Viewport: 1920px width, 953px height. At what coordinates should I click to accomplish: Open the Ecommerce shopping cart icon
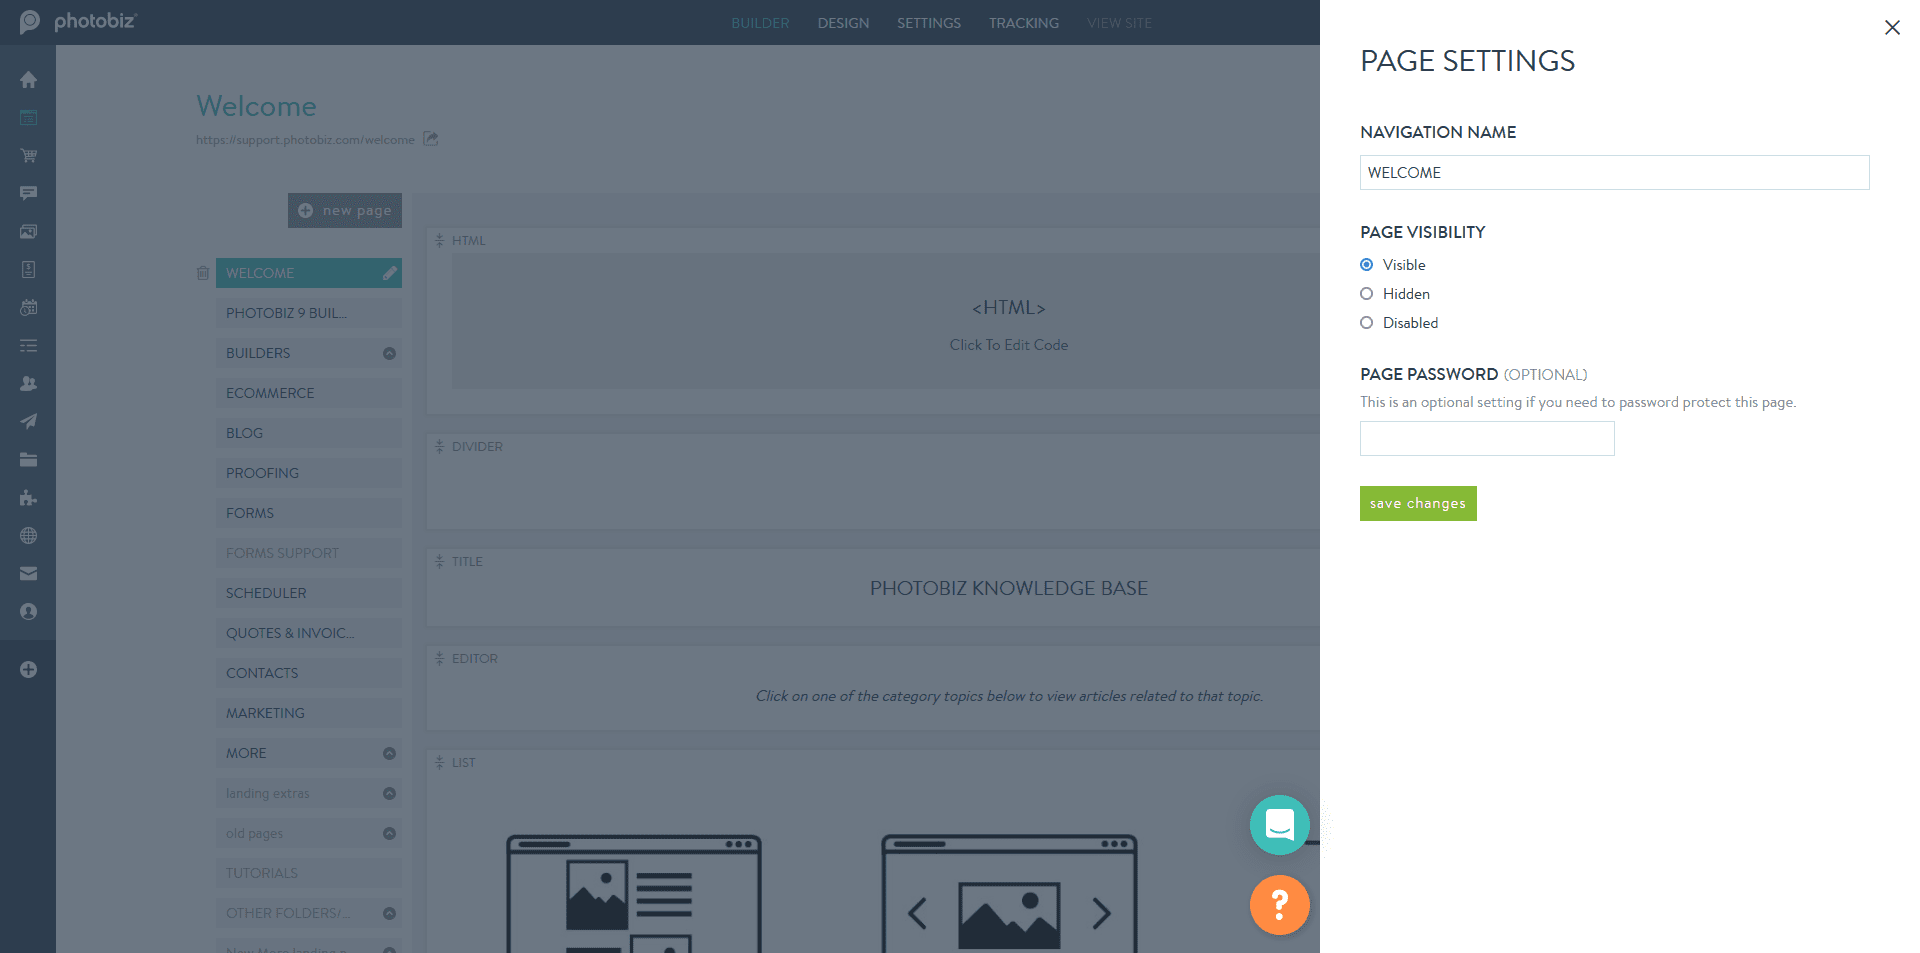(28, 155)
